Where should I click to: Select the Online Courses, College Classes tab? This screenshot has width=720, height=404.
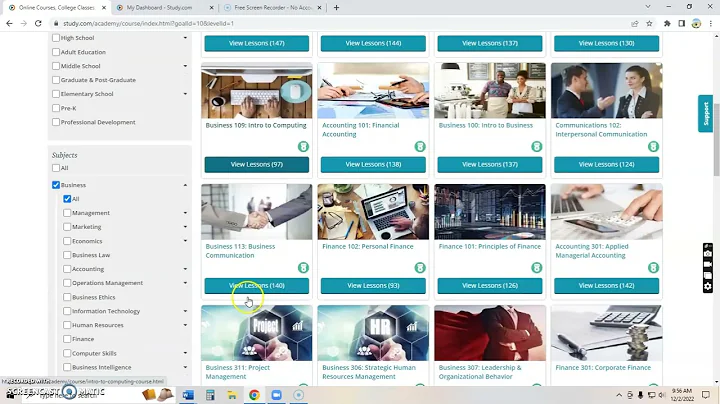pos(57,8)
